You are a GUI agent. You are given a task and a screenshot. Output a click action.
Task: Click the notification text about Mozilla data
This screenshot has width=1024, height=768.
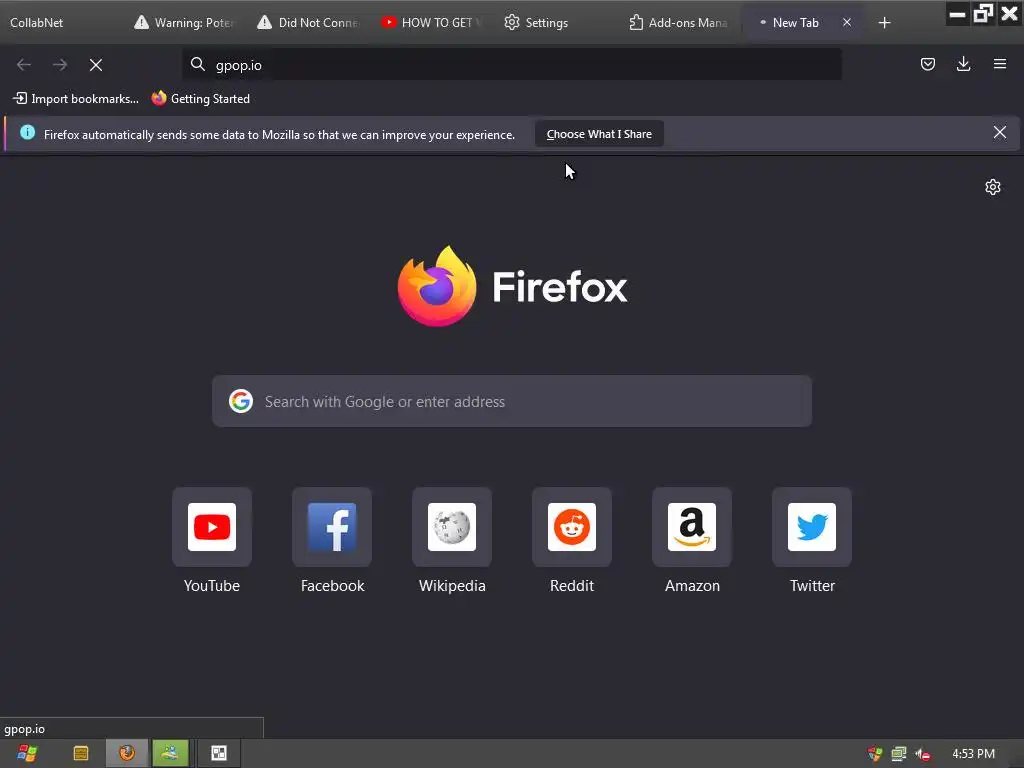pos(280,135)
